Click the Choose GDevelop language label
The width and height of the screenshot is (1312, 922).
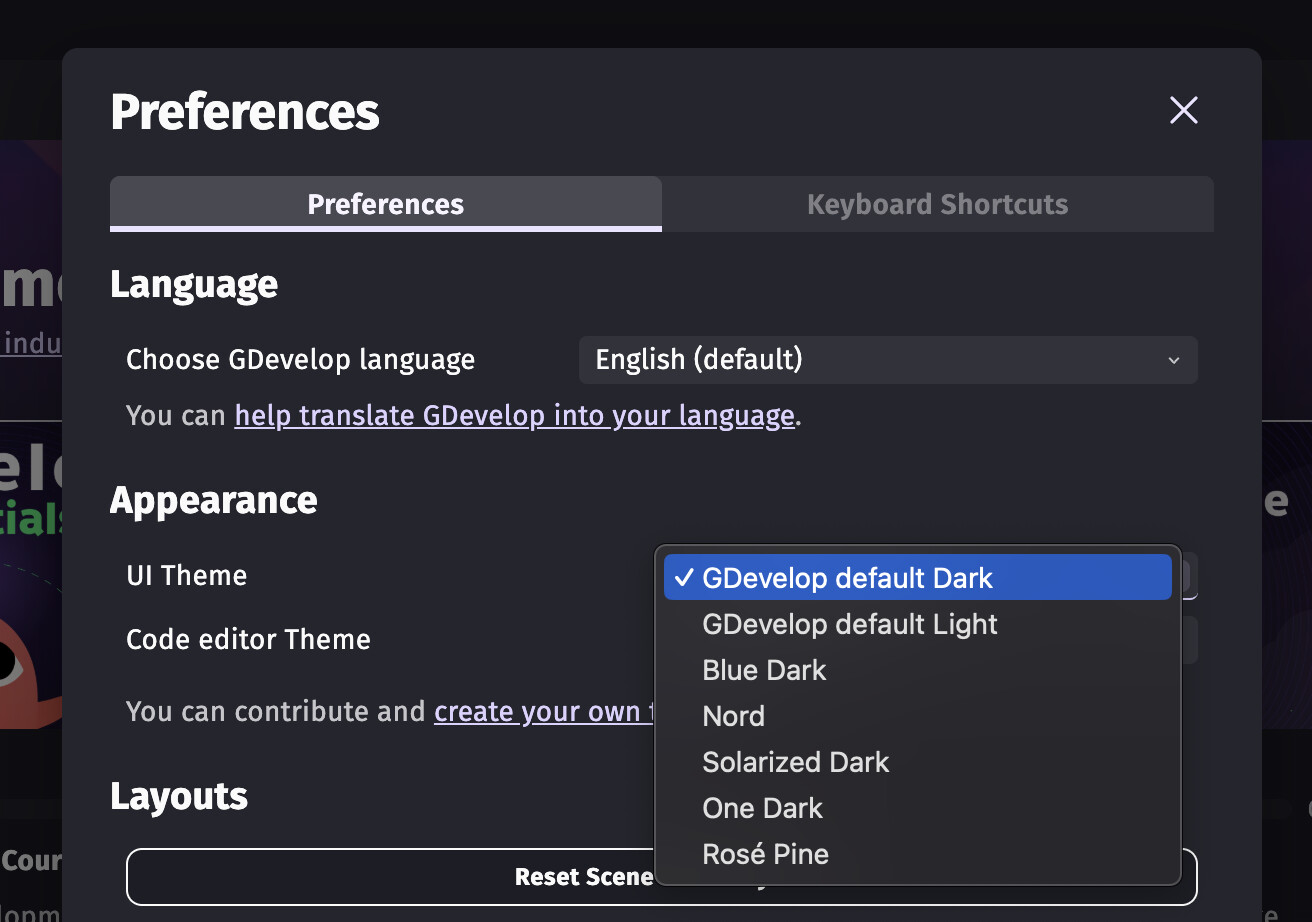coord(300,360)
